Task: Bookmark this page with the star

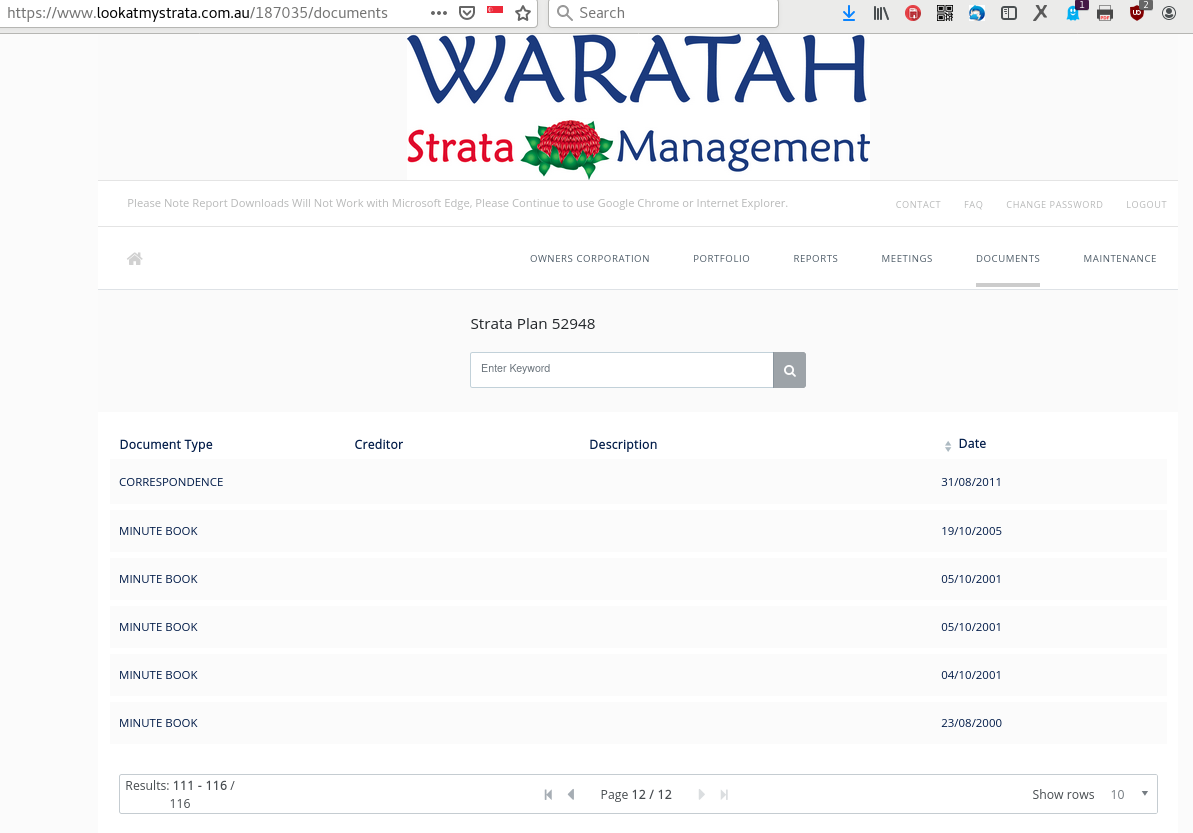Action: coord(523,13)
